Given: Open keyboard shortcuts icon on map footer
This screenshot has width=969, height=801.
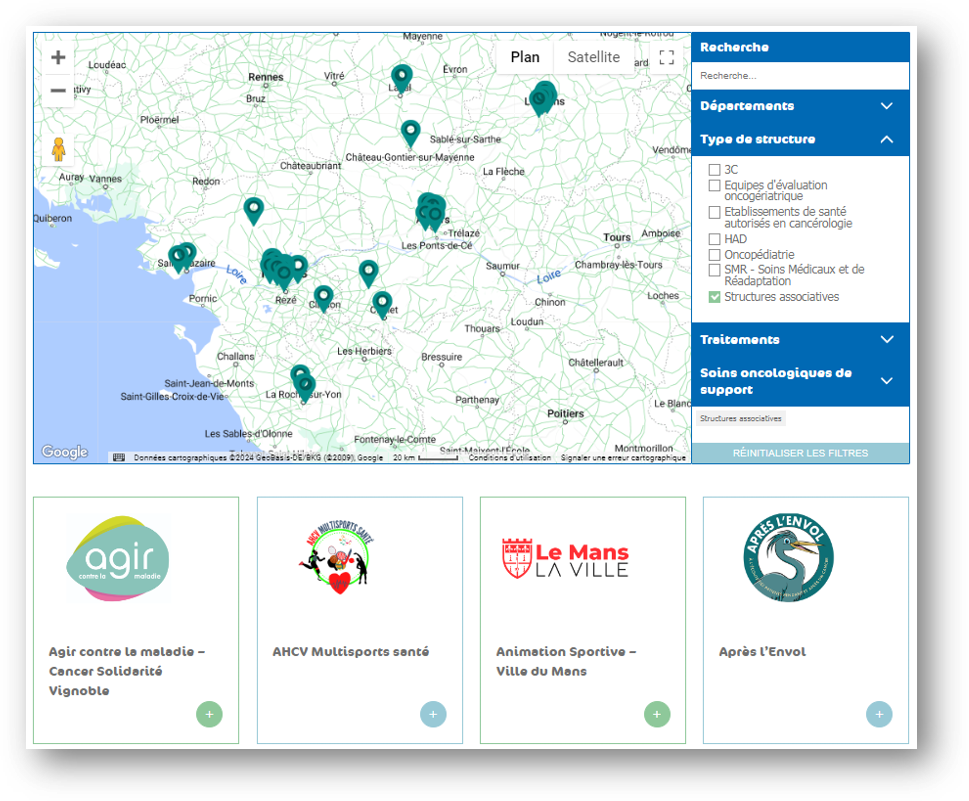Looking at the screenshot, I should tap(119, 457).
